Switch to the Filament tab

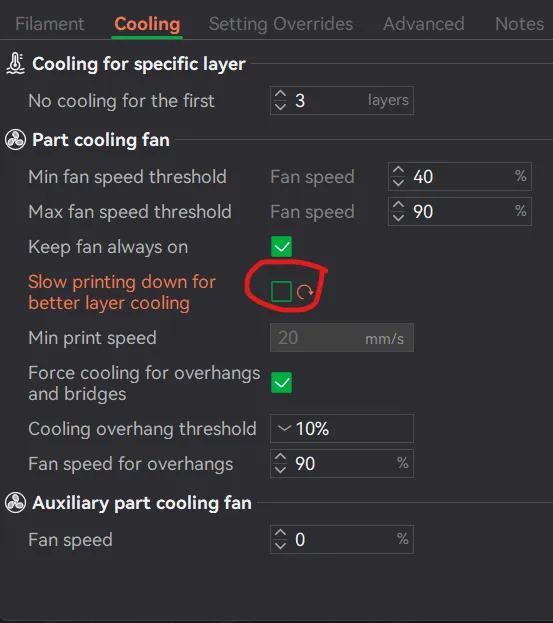point(50,24)
